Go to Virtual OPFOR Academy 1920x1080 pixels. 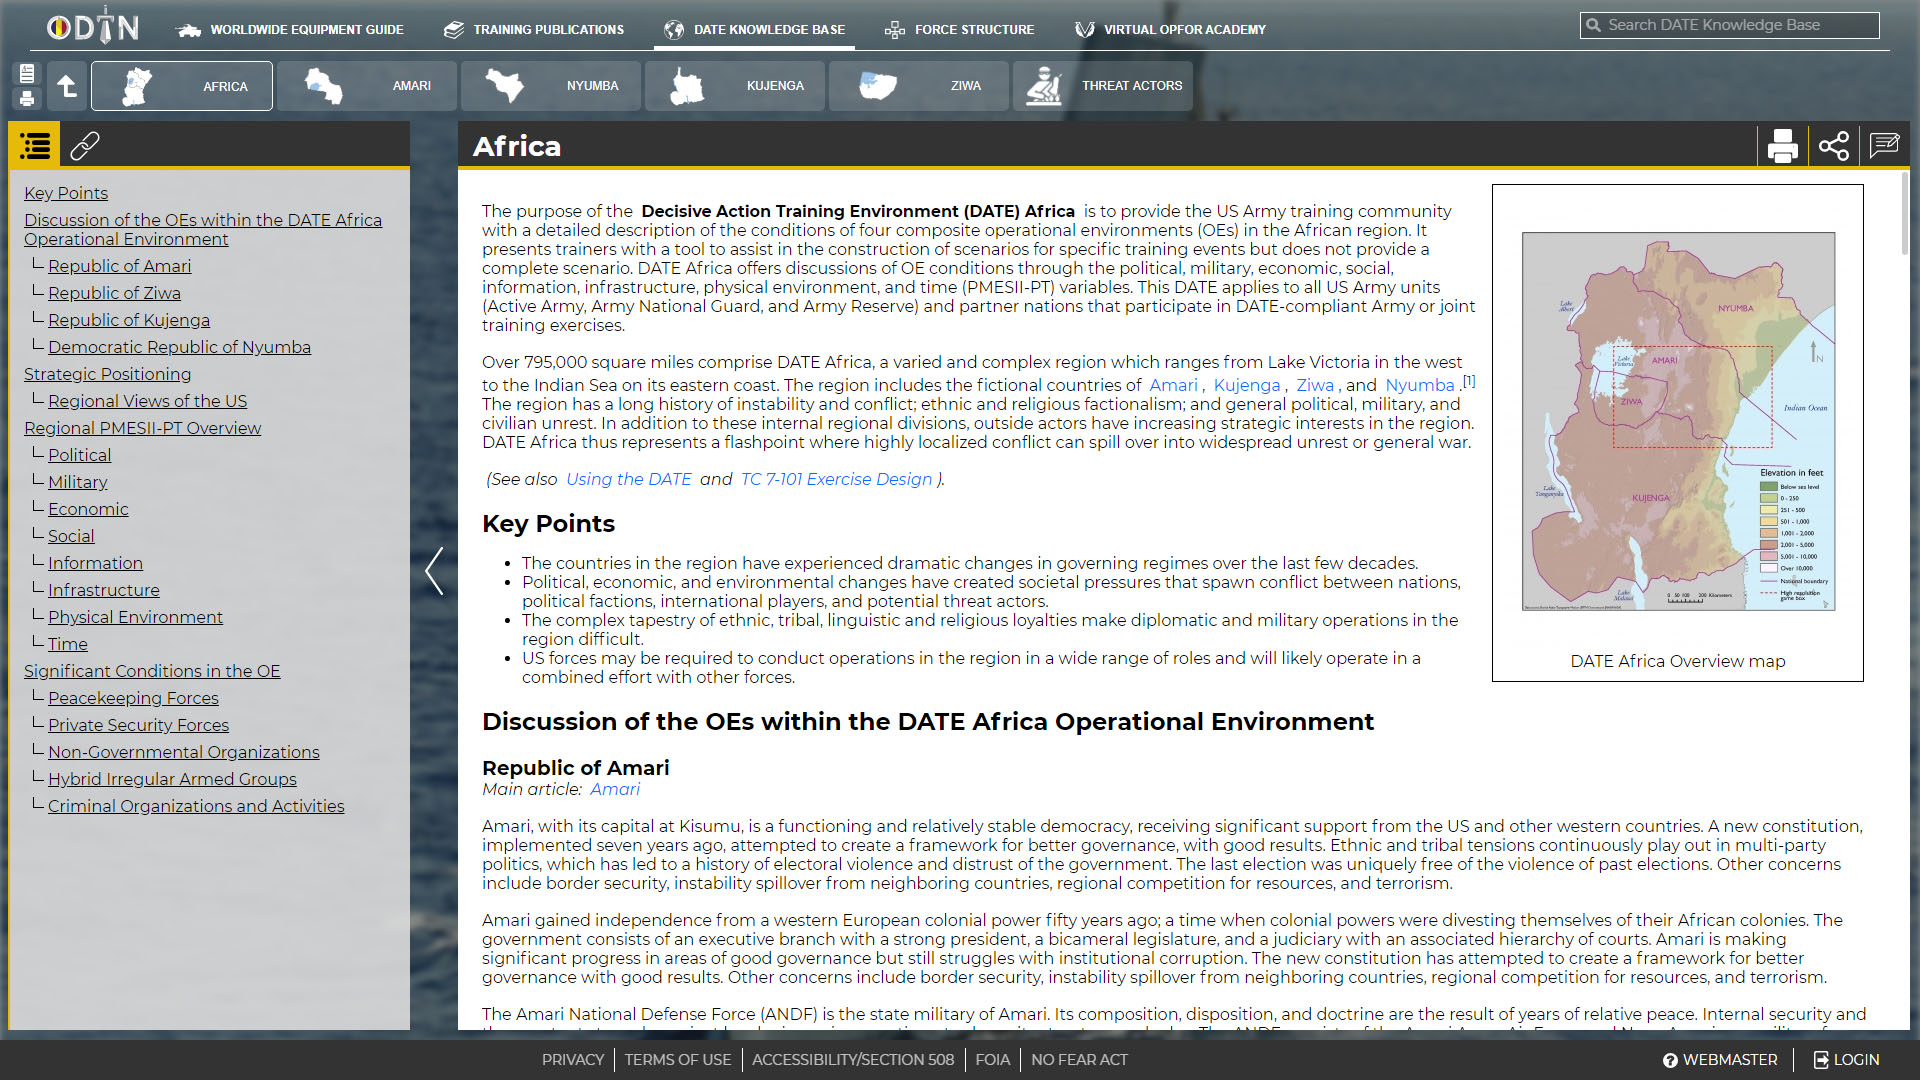click(x=1170, y=30)
